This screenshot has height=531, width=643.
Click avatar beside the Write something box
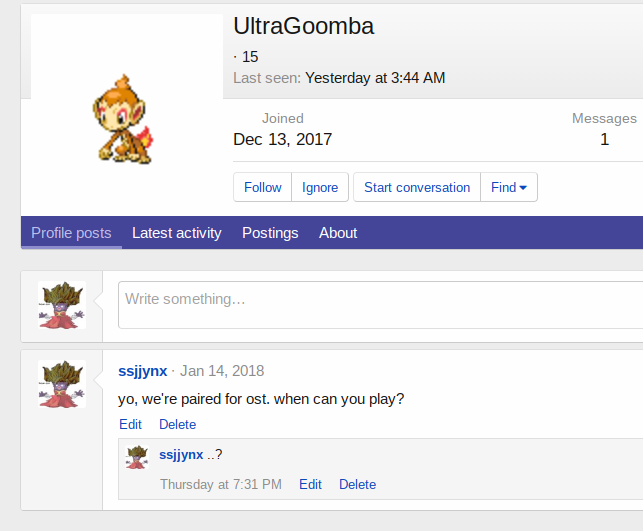coord(62,304)
